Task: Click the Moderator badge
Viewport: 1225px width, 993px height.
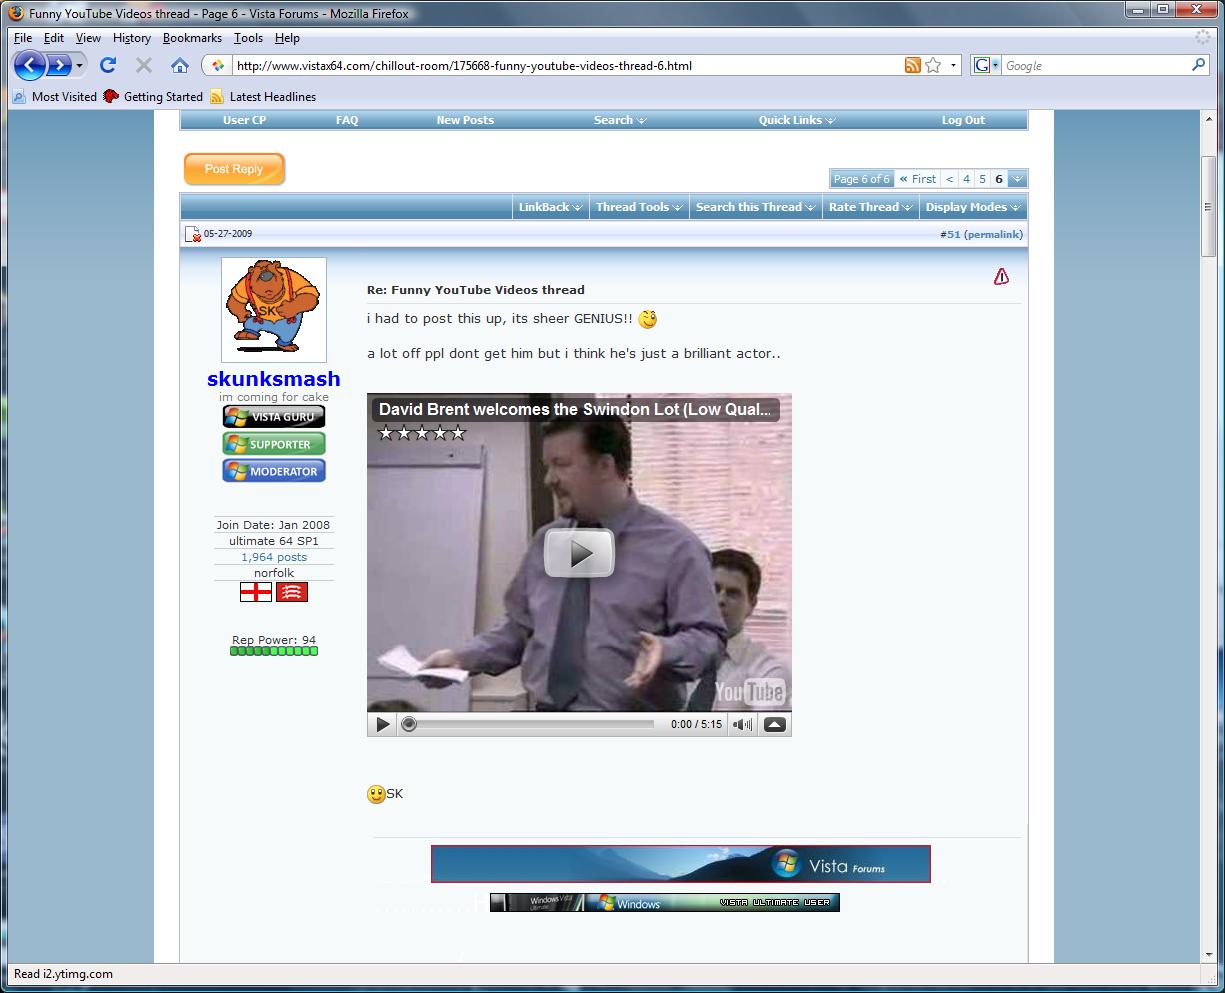Action: 274,471
